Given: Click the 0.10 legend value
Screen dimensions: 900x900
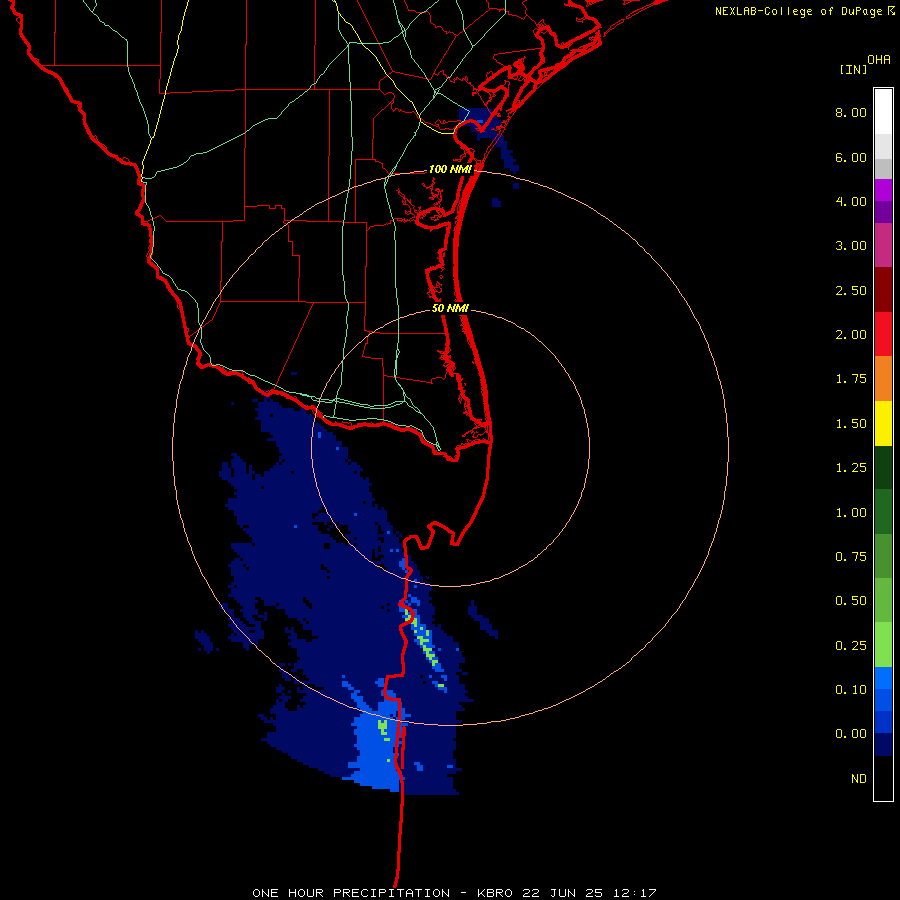Looking at the screenshot, I should (x=851, y=690).
